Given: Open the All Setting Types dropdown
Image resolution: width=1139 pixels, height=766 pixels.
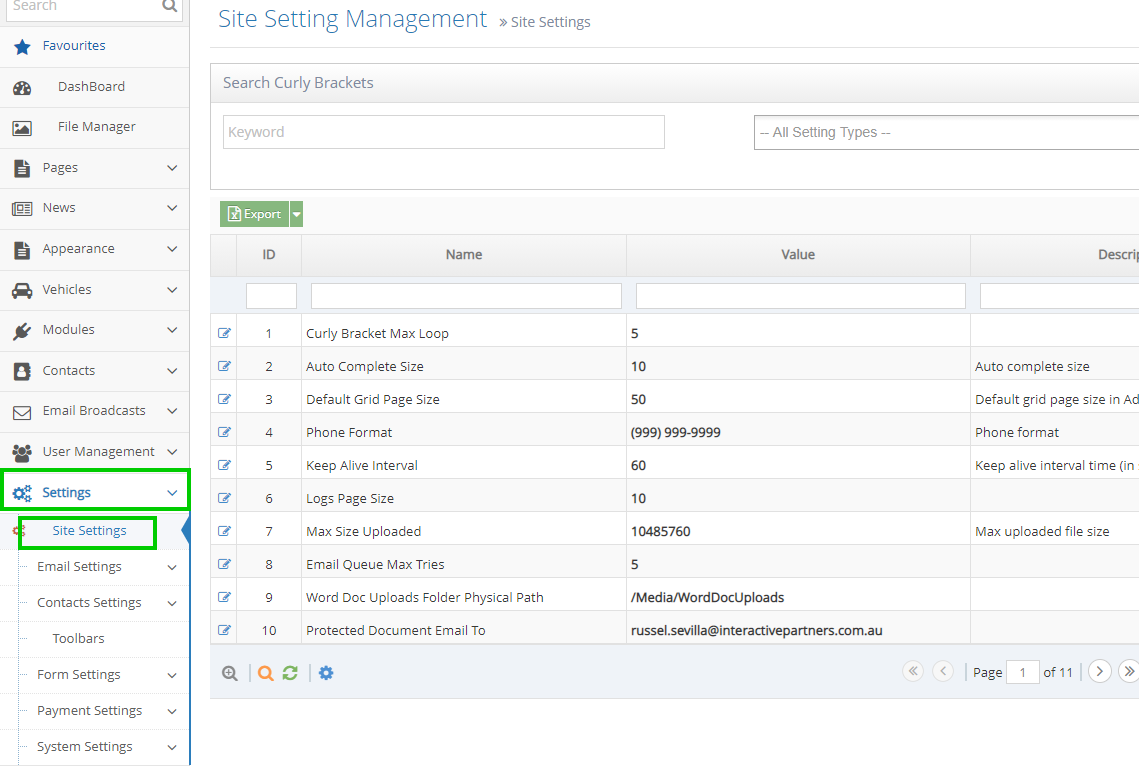Looking at the screenshot, I should point(945,132).
